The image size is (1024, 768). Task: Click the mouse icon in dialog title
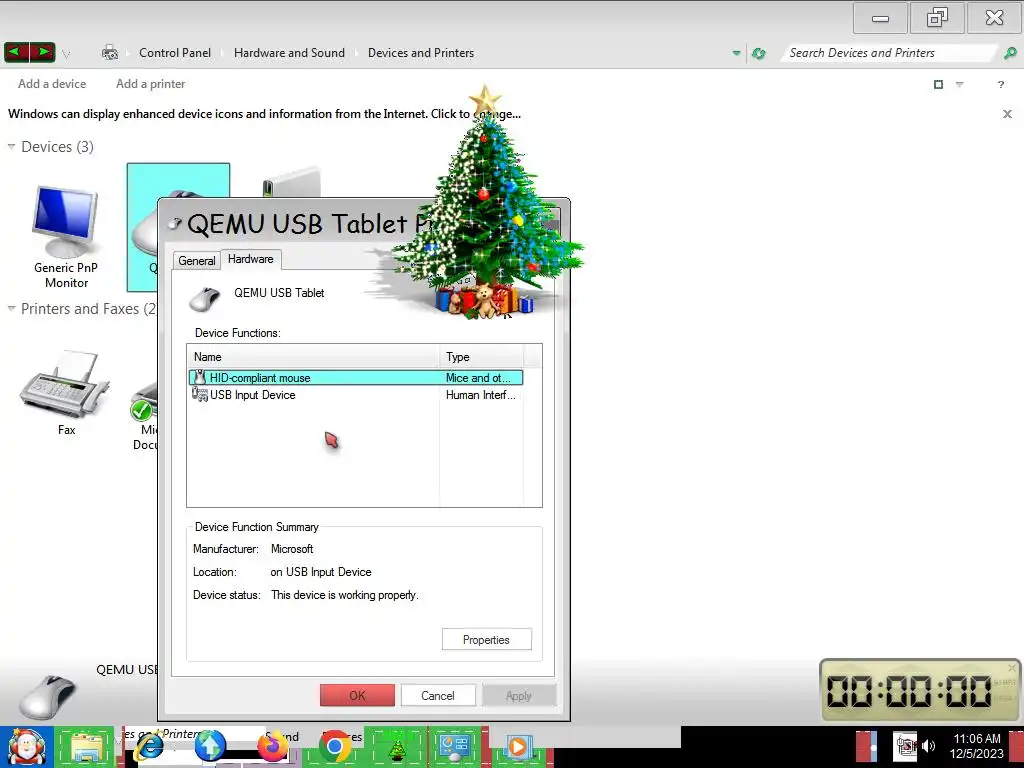tap(174, 224)
